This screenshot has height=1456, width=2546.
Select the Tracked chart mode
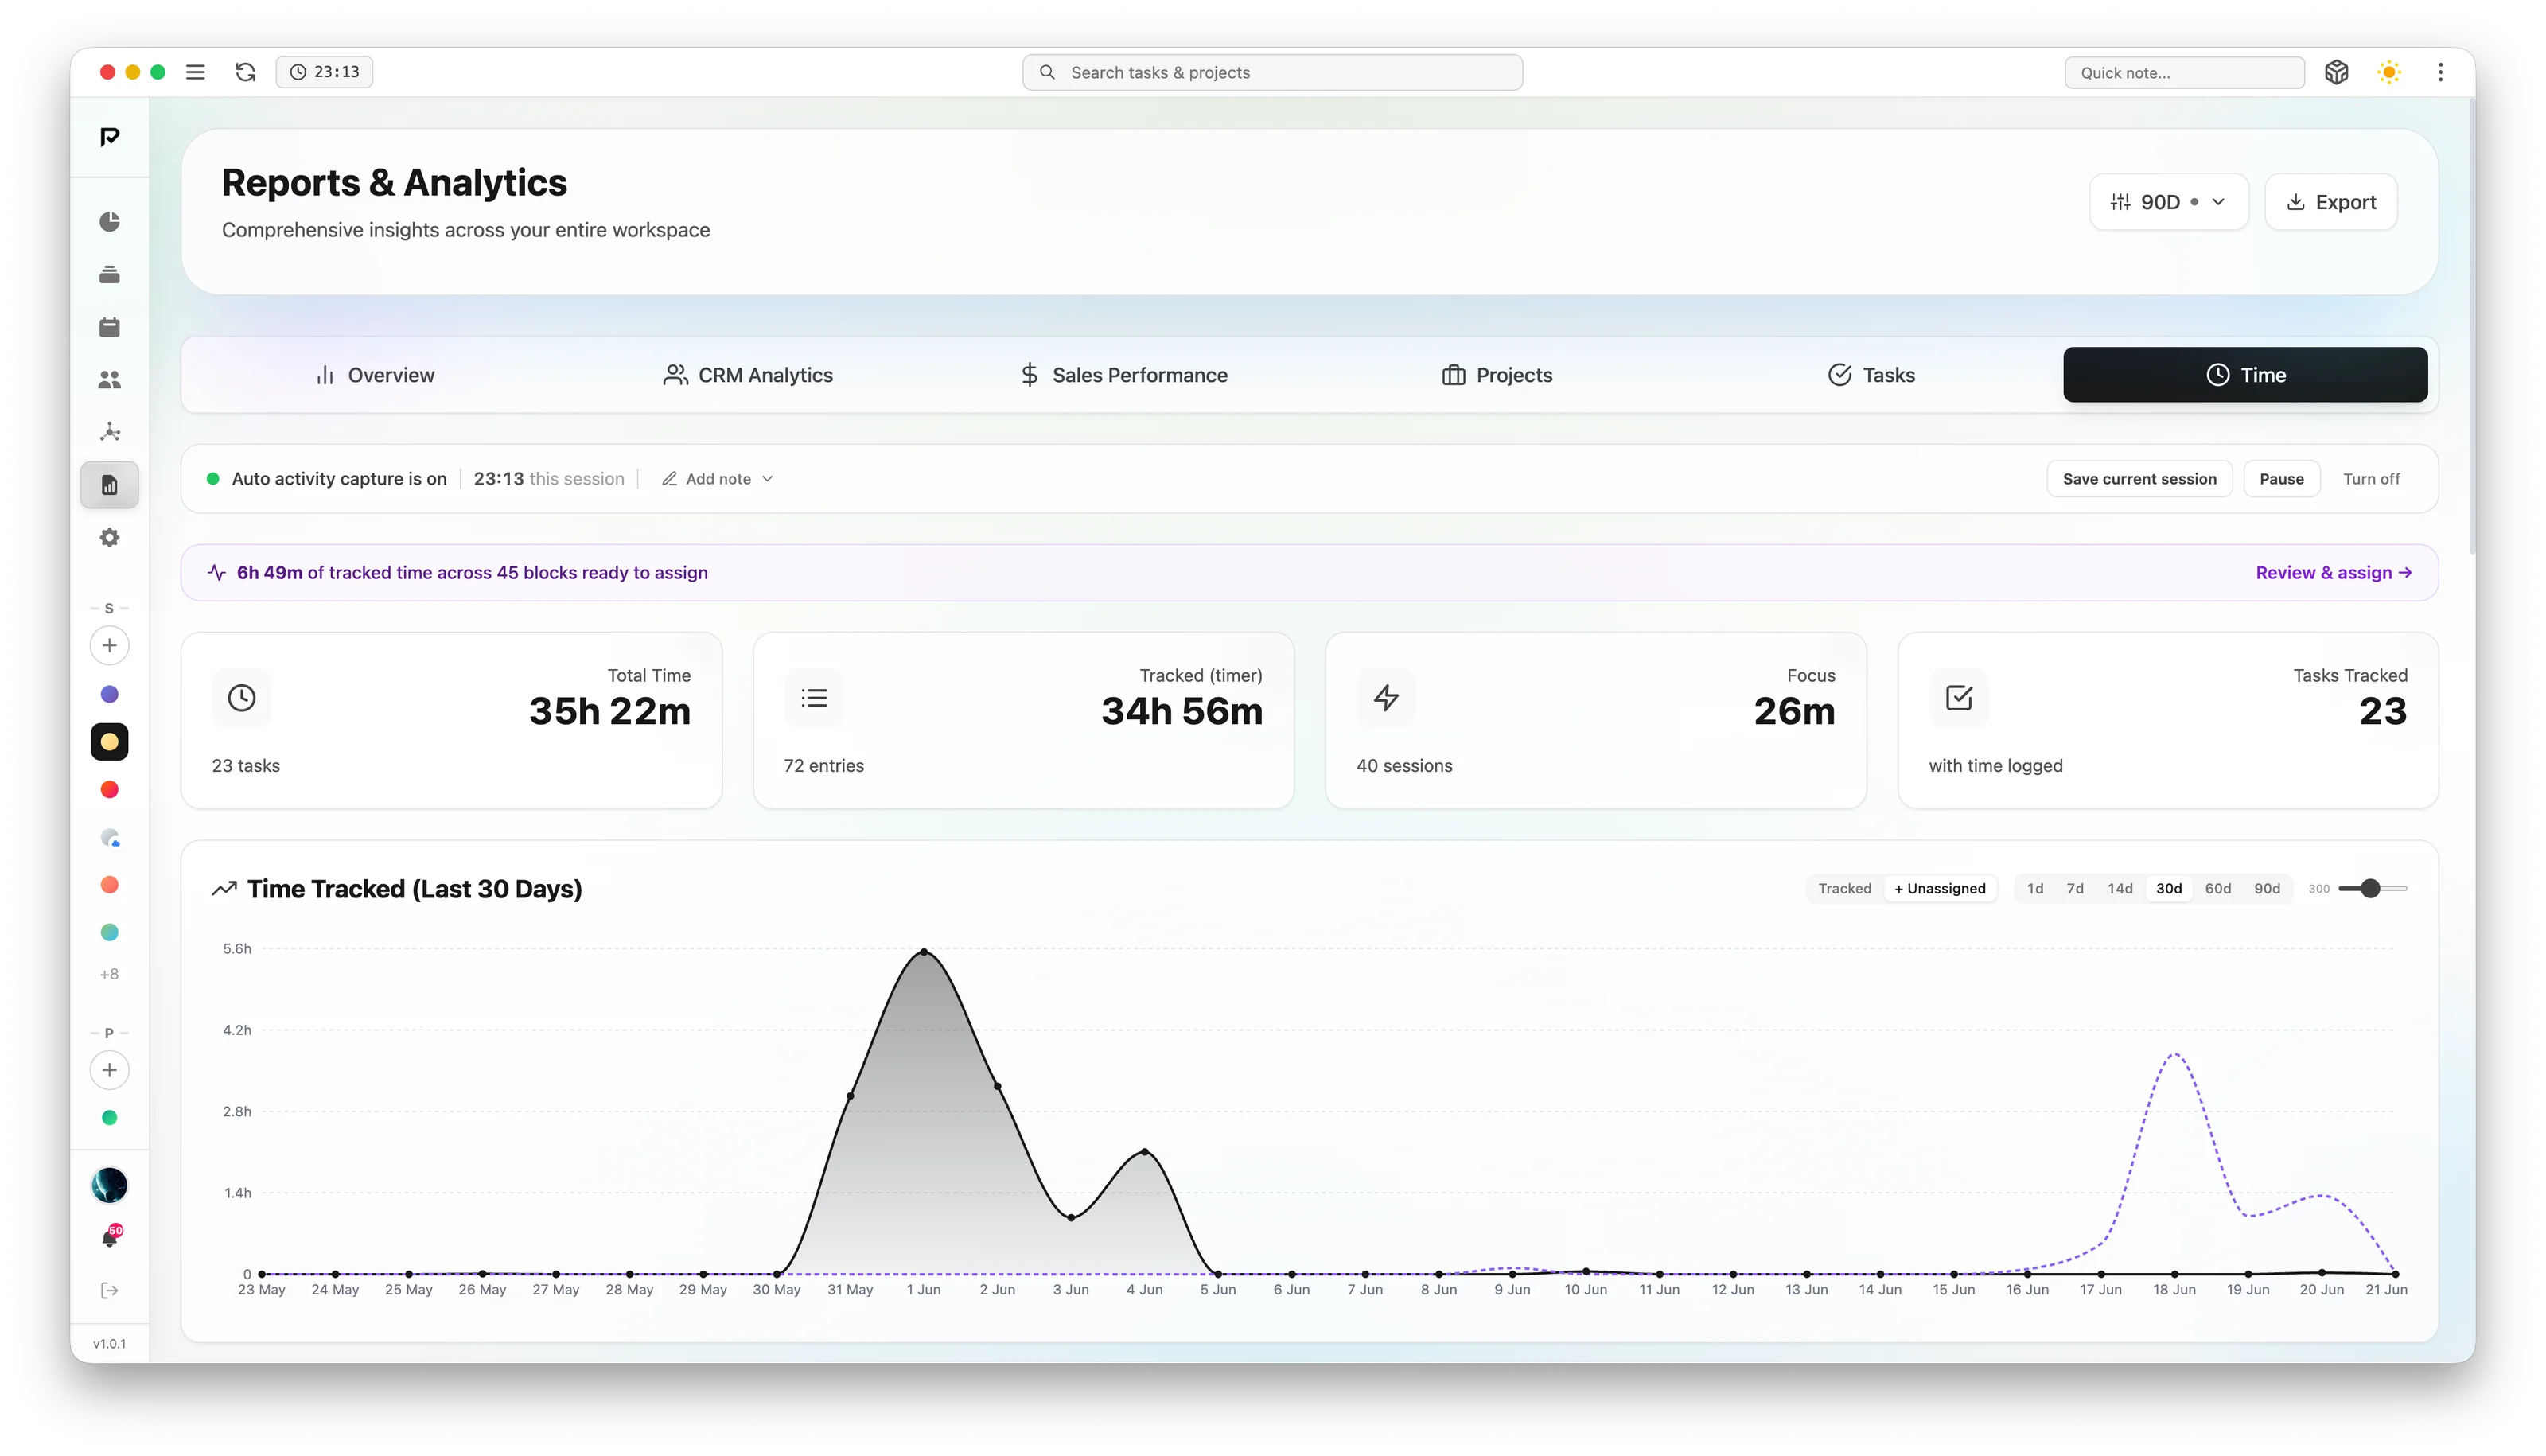1844,888
